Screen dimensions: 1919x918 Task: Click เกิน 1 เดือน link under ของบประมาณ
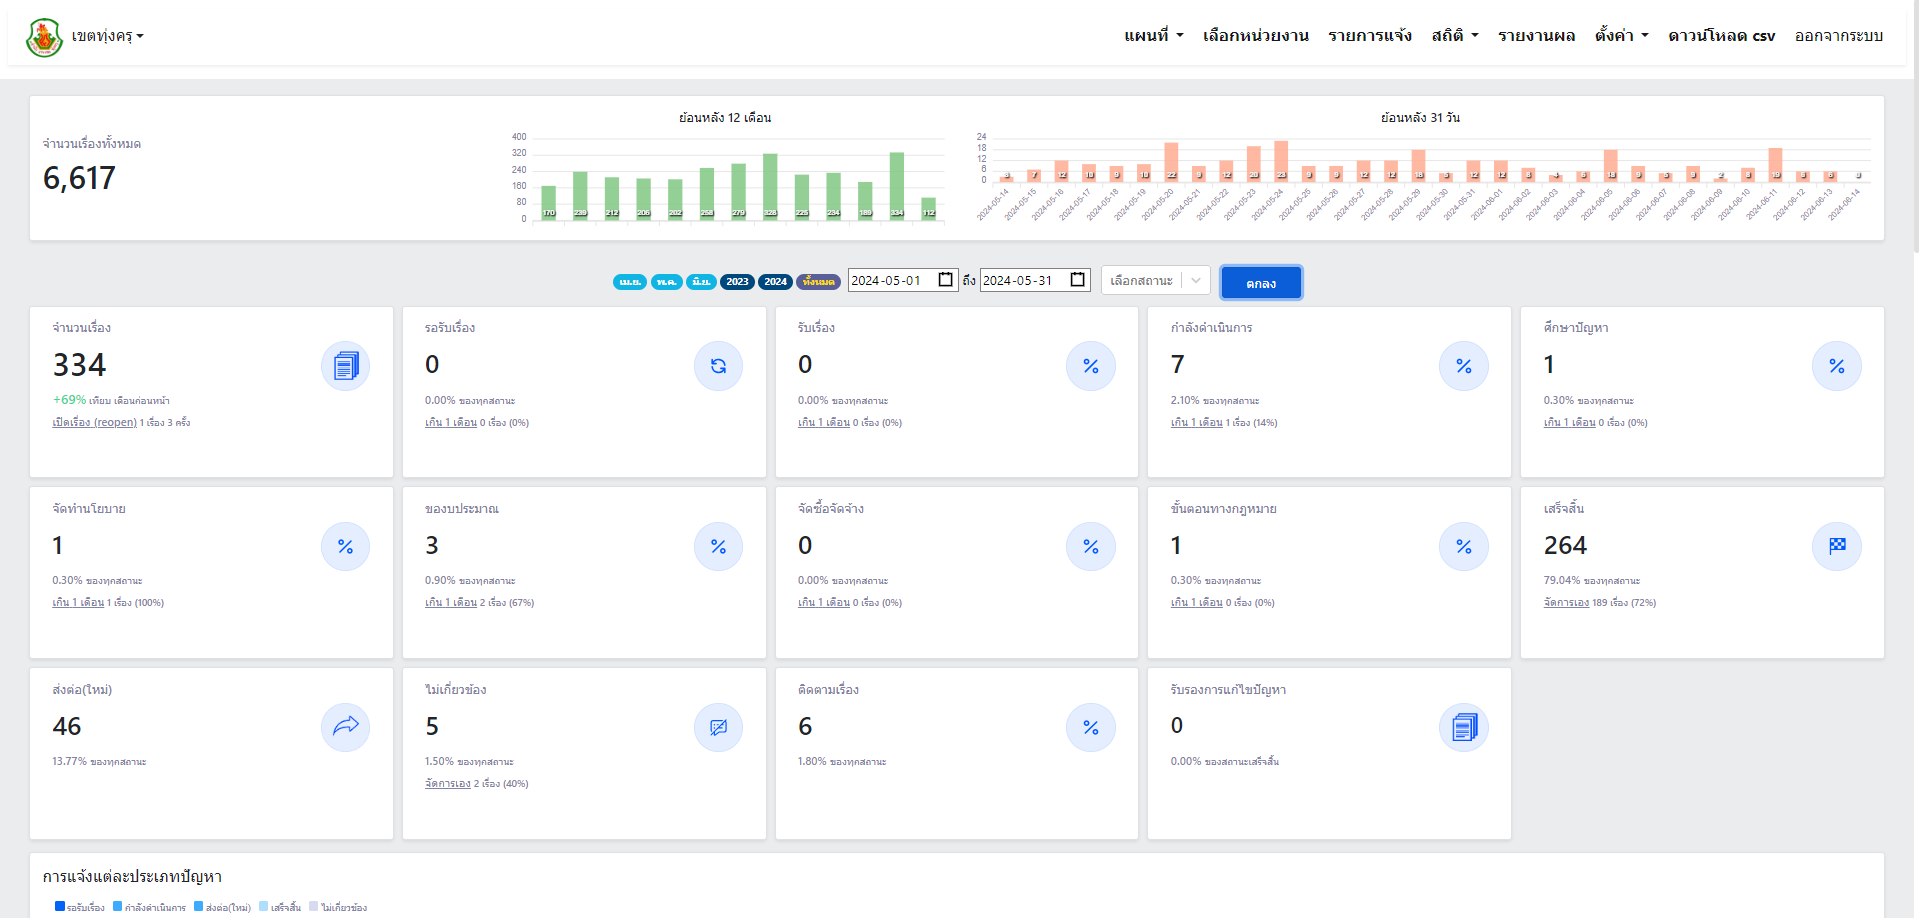tap(450, 603)
